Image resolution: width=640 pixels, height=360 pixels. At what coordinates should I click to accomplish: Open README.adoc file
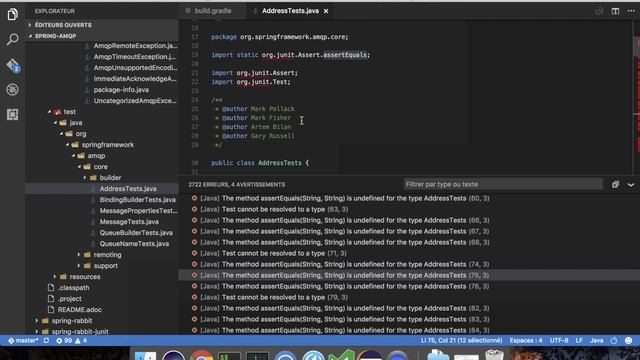point(80,310)
